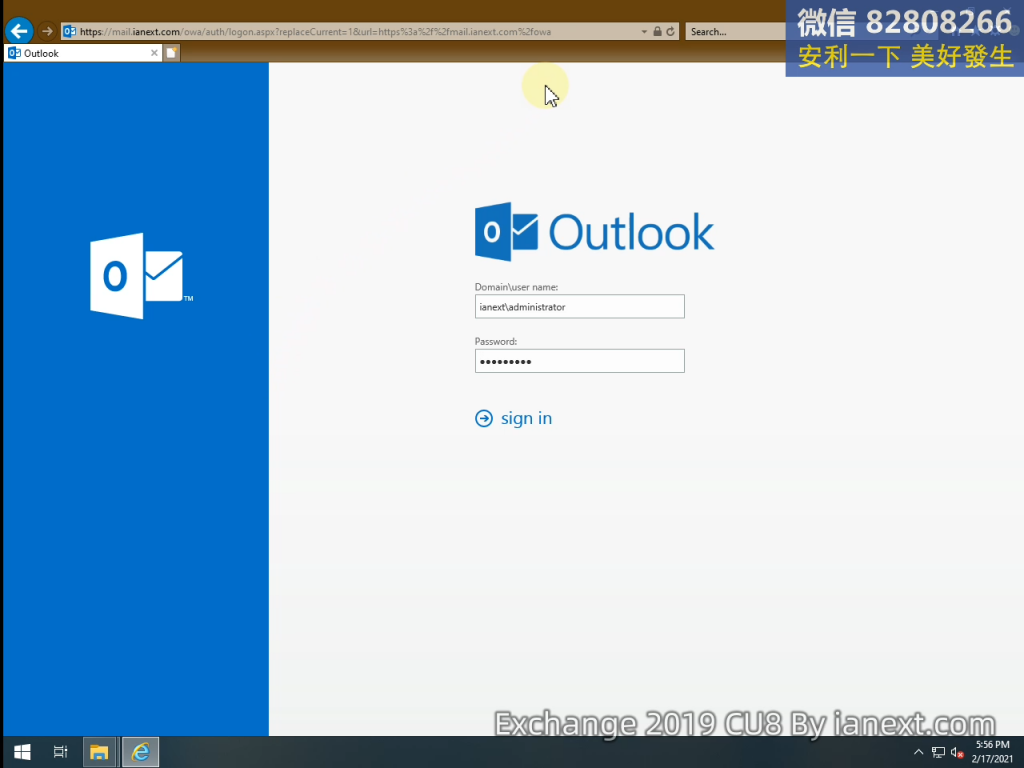
Task: Click into the Password field
Action: tap(579, 361)
